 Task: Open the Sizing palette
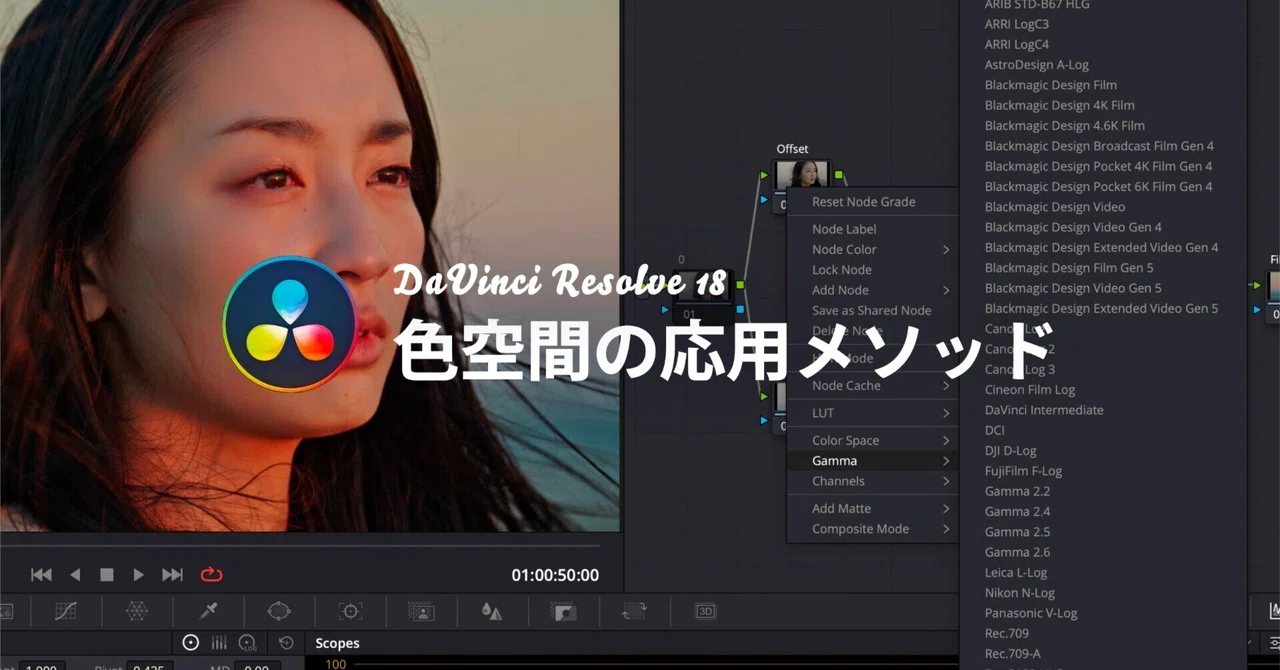[x=634, y=611]
